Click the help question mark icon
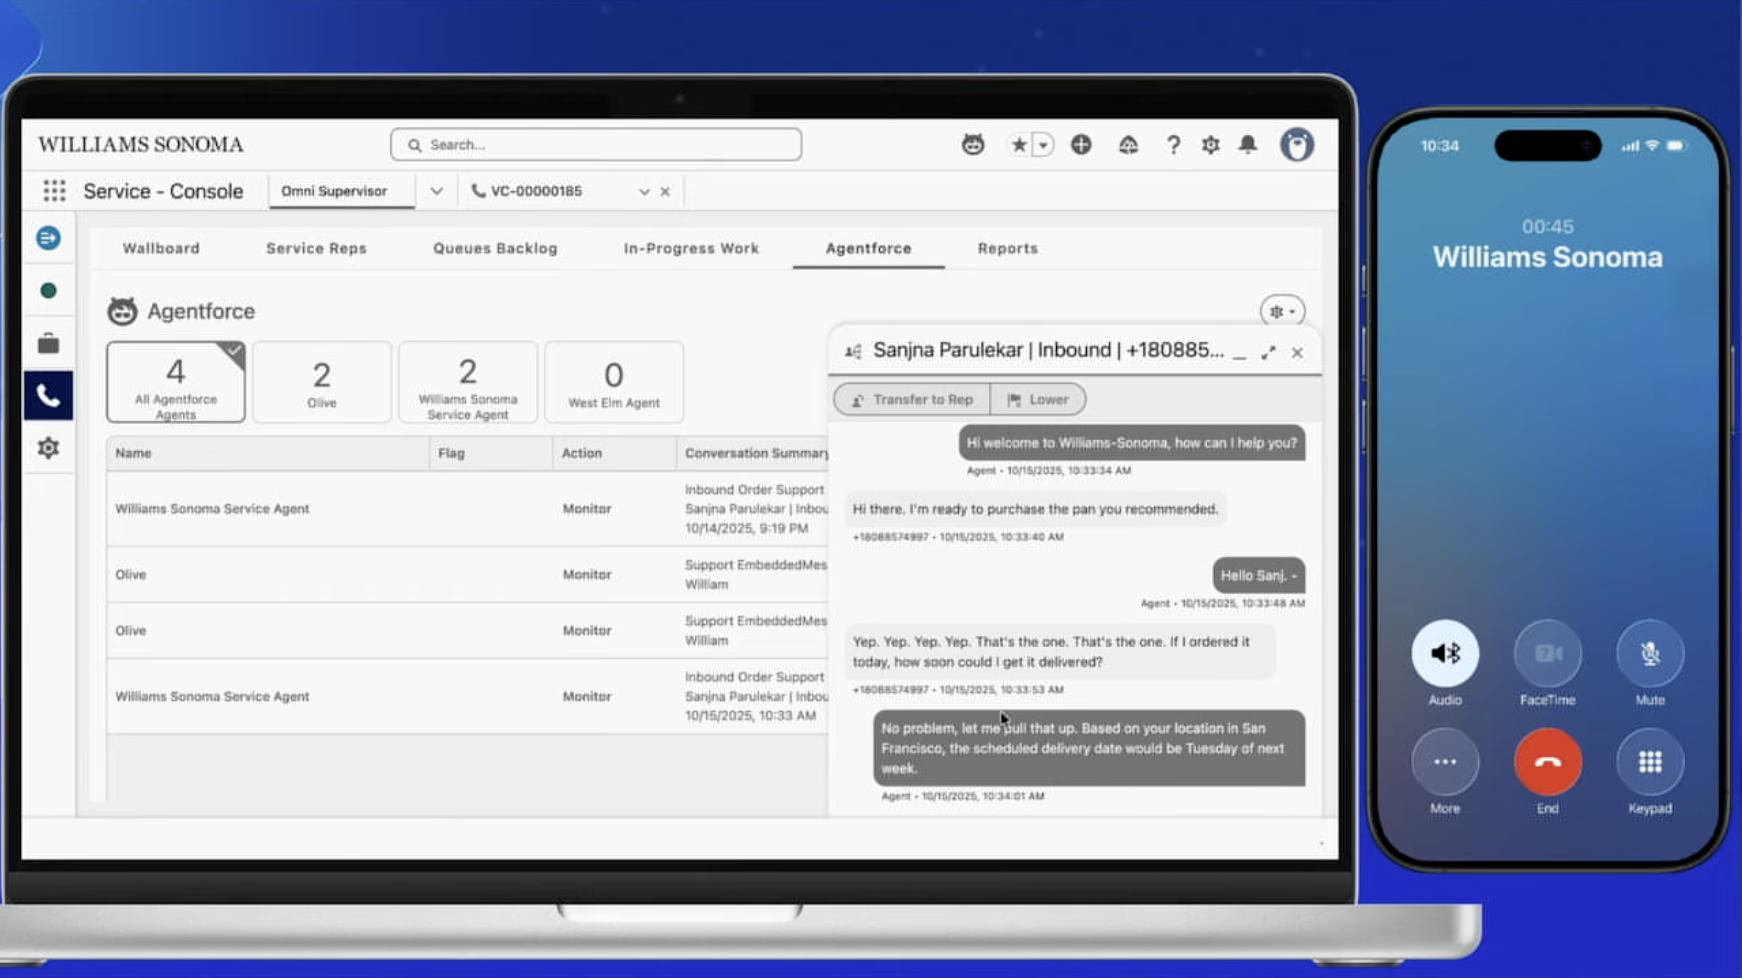Viewport: 1742px width, 978px height. (x=1173, y=145)
